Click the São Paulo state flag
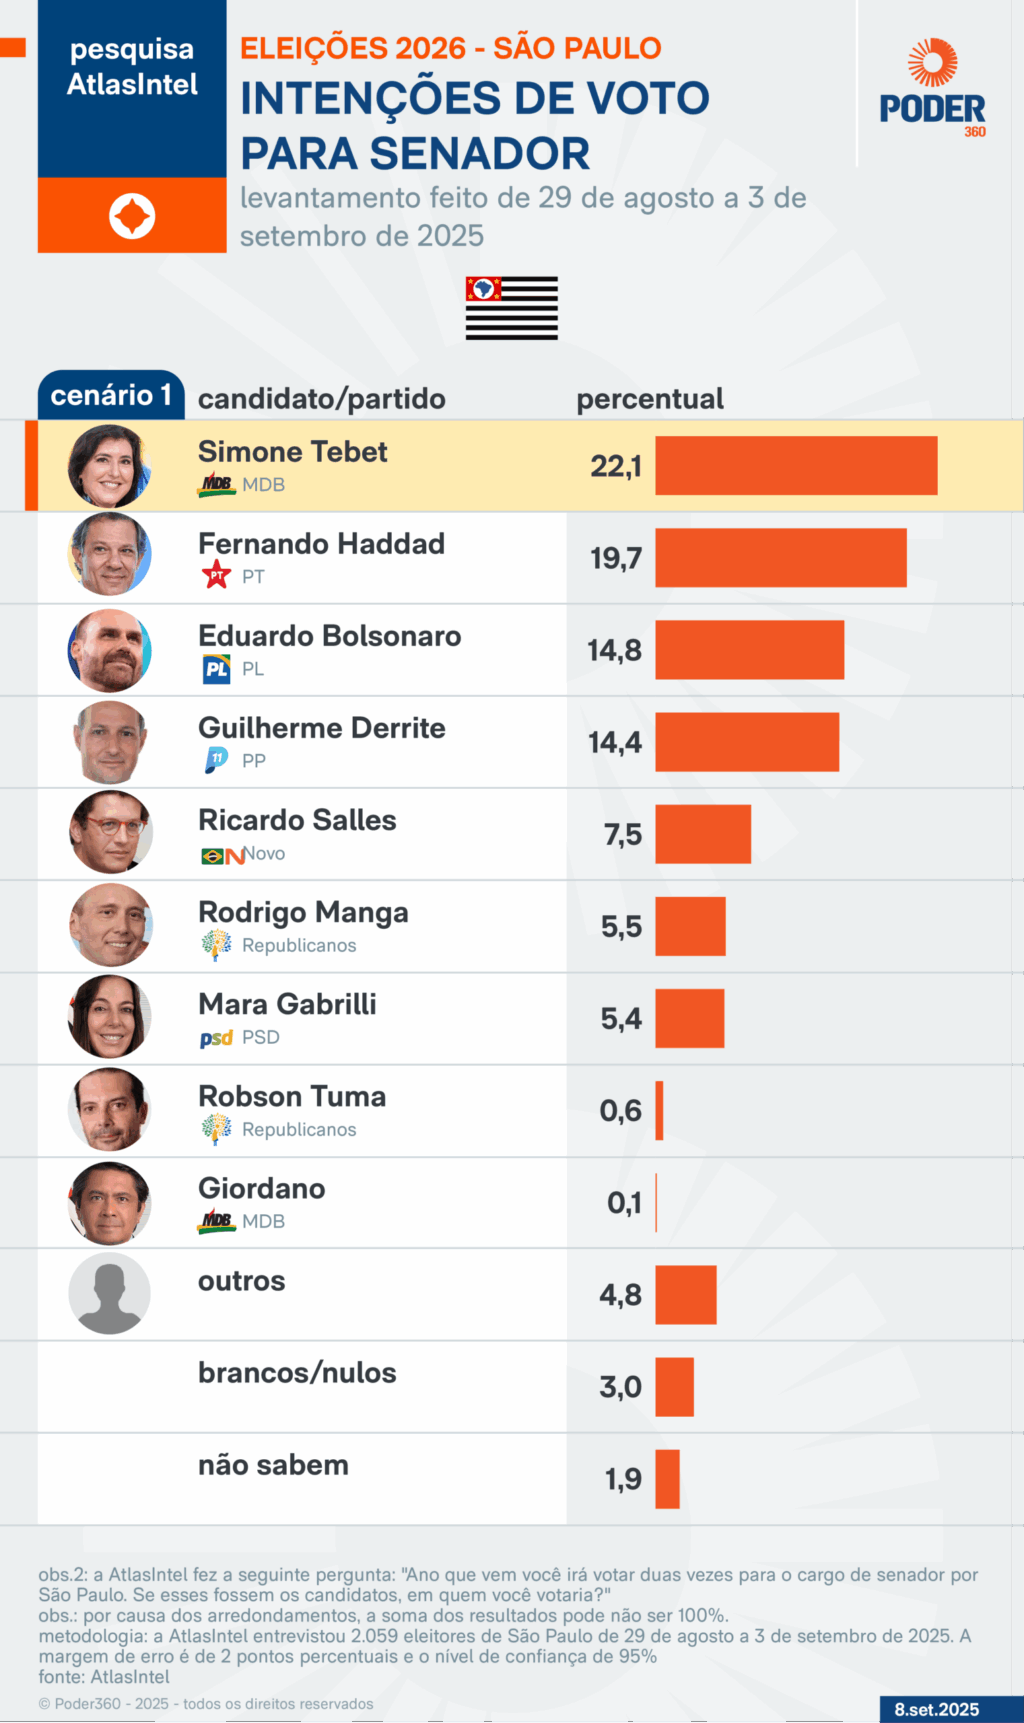 (x=511, y=308)
